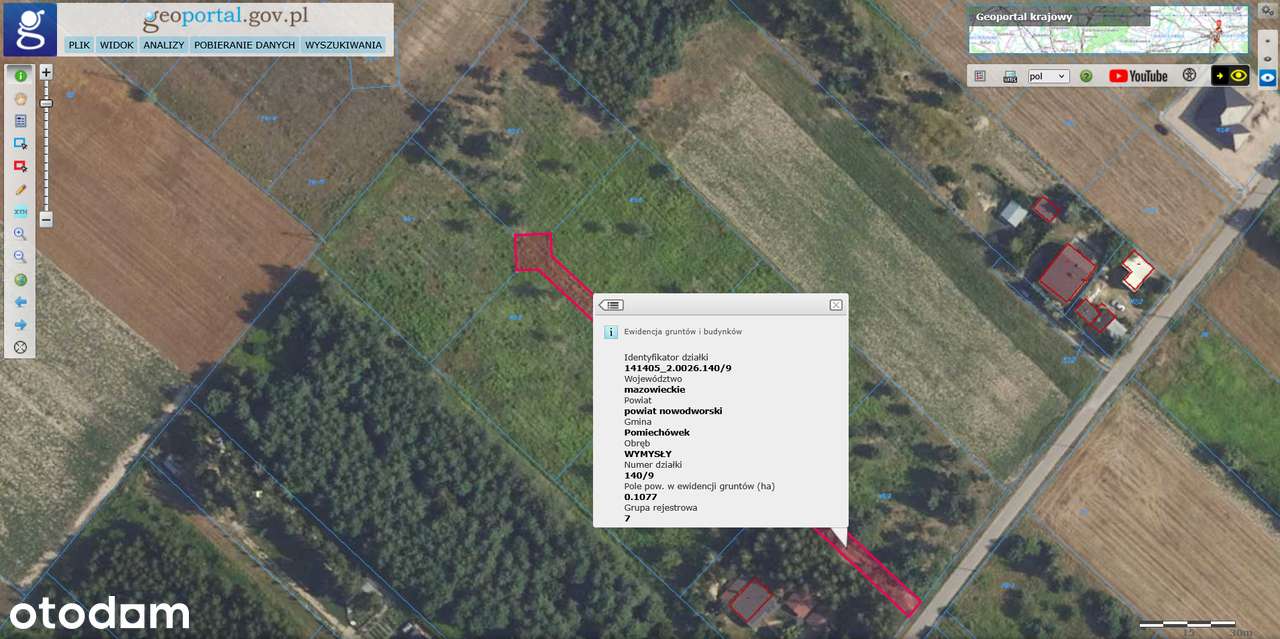
Task: Click the Ewidencja gruntów i budynków info icon
Action: (610, 332)
